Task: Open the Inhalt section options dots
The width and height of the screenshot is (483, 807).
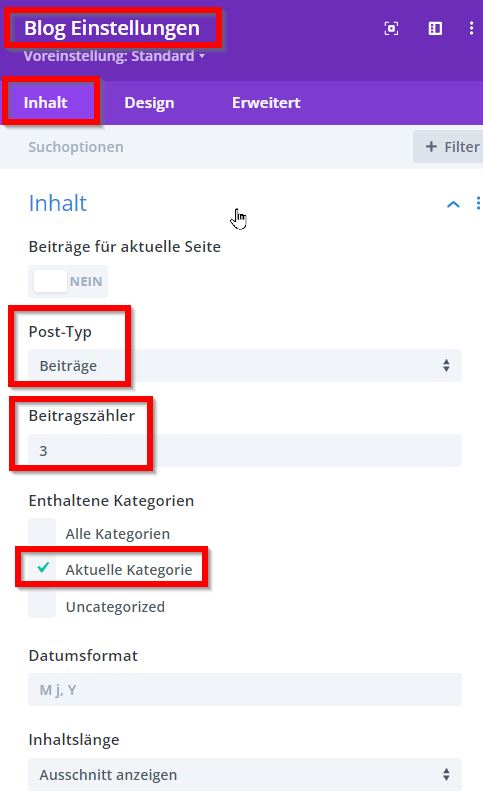Action: [478, 203]
